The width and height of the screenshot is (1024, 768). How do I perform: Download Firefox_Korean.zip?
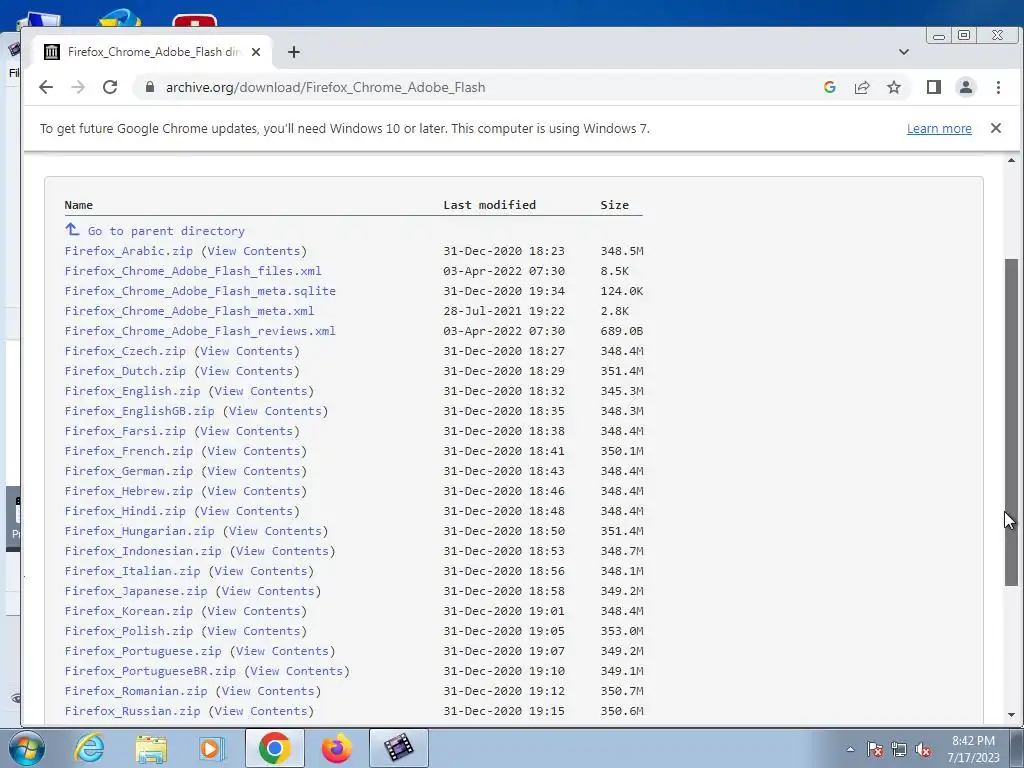tap(129, 611)
